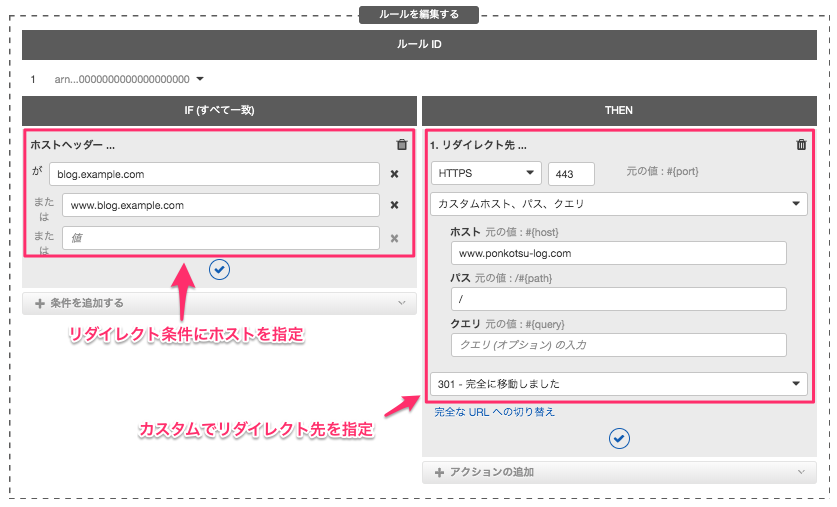Image resolution: width=837 pixels, height=507 pixels.
Task: Focus the クエリ (オプション) query field
Action: click(x=619, y=345)
